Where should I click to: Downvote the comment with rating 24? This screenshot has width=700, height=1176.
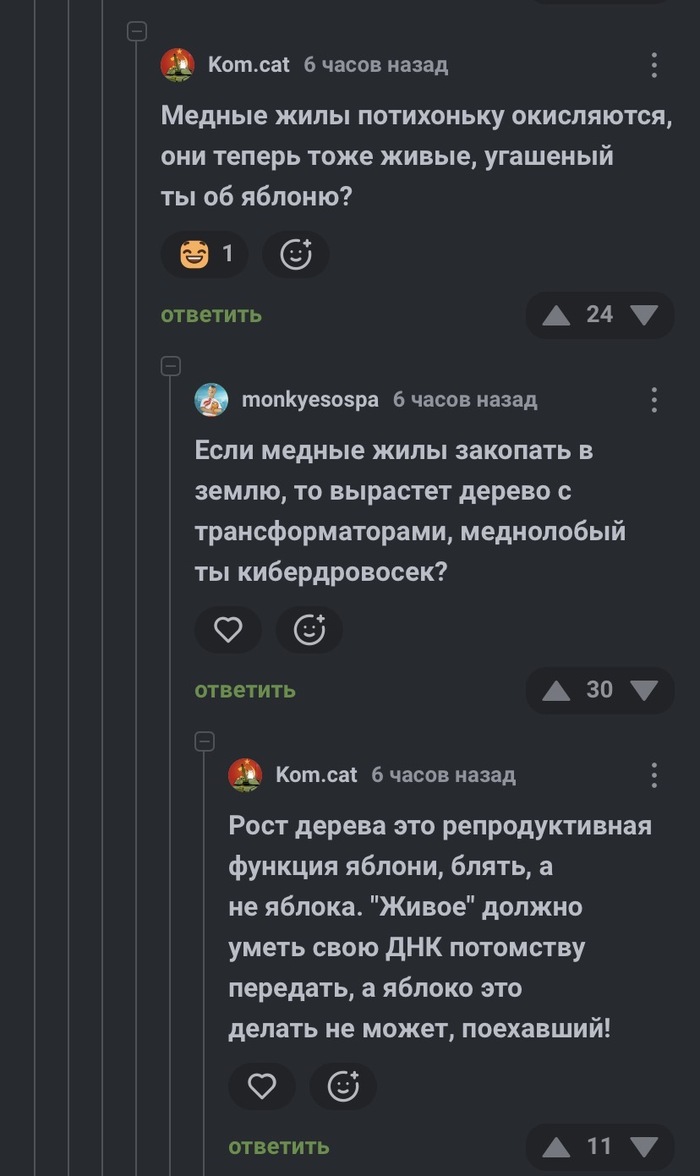[645, 315]
